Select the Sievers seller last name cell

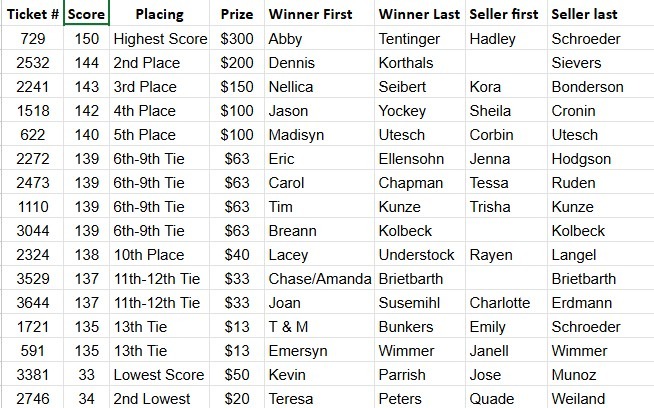coord(578,63)
